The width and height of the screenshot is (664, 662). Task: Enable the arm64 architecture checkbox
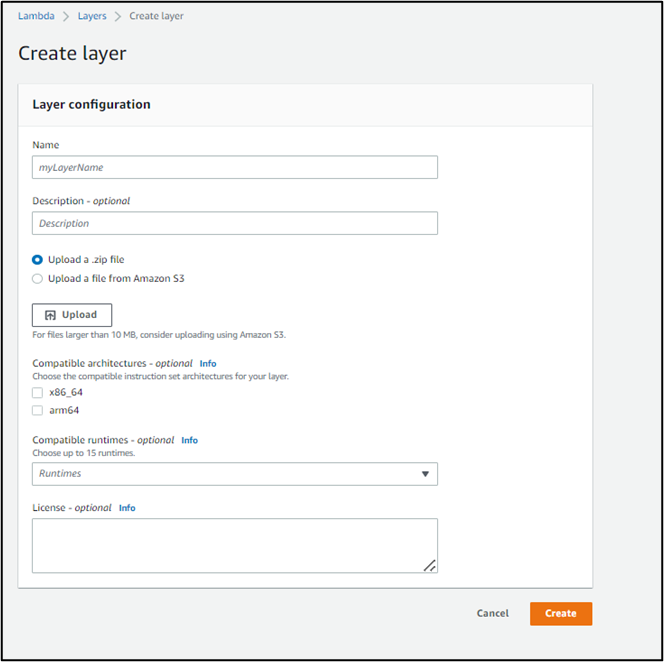(38, 410)
